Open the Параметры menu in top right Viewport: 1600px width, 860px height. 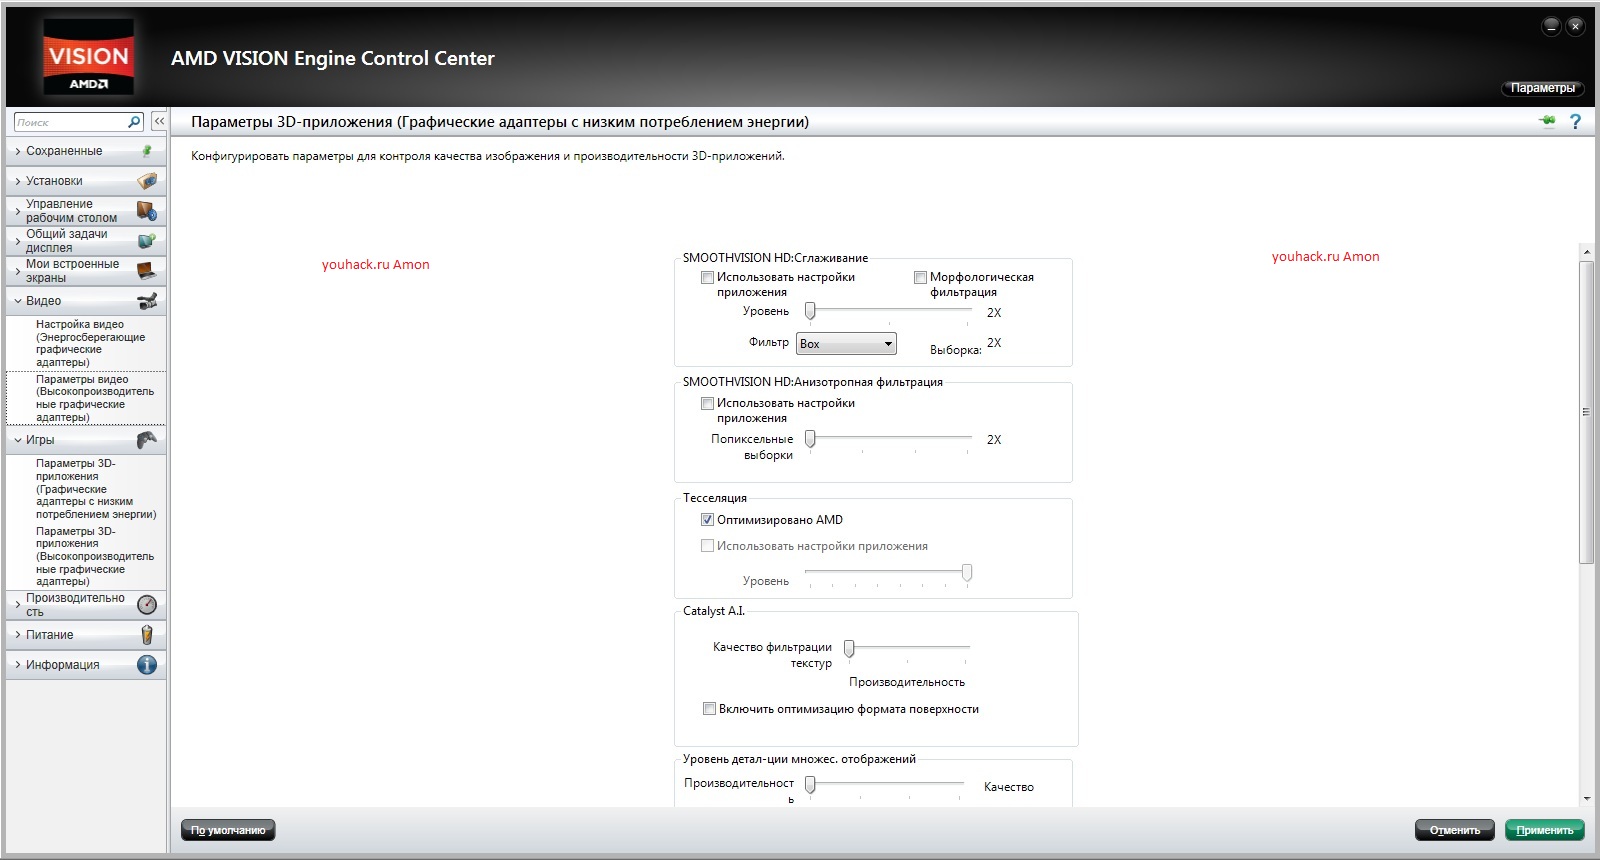pyautogui.click(x=1542, y=88)
